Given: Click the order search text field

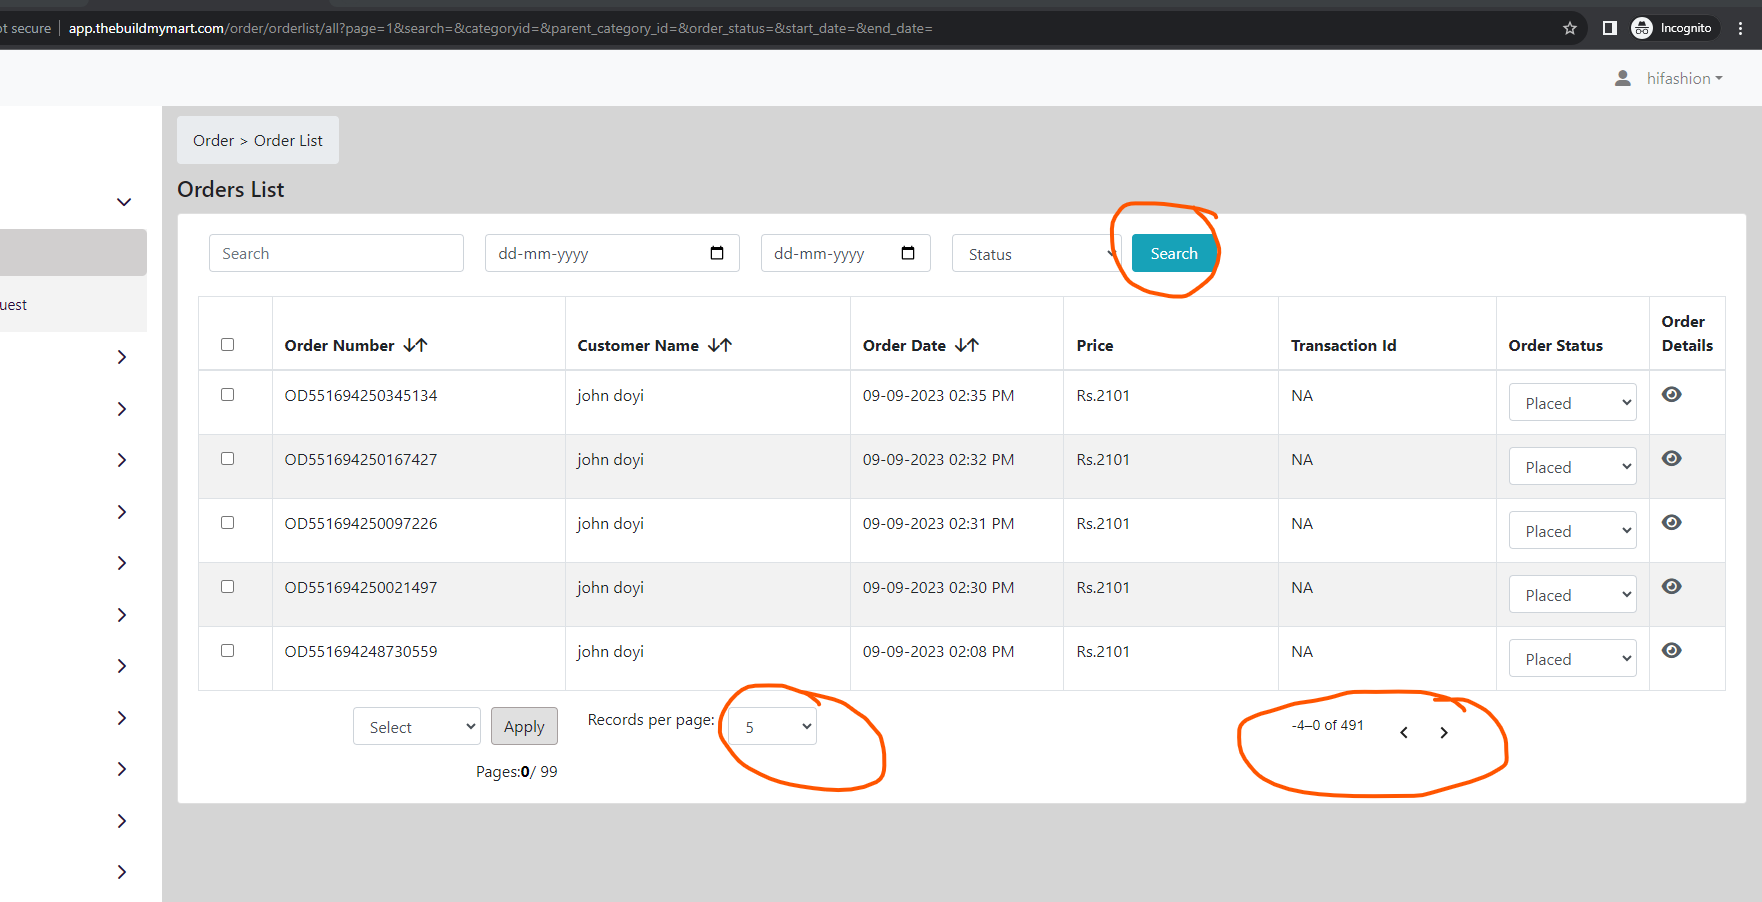Looking at the screenshot, I should click(x=336, y=253).
